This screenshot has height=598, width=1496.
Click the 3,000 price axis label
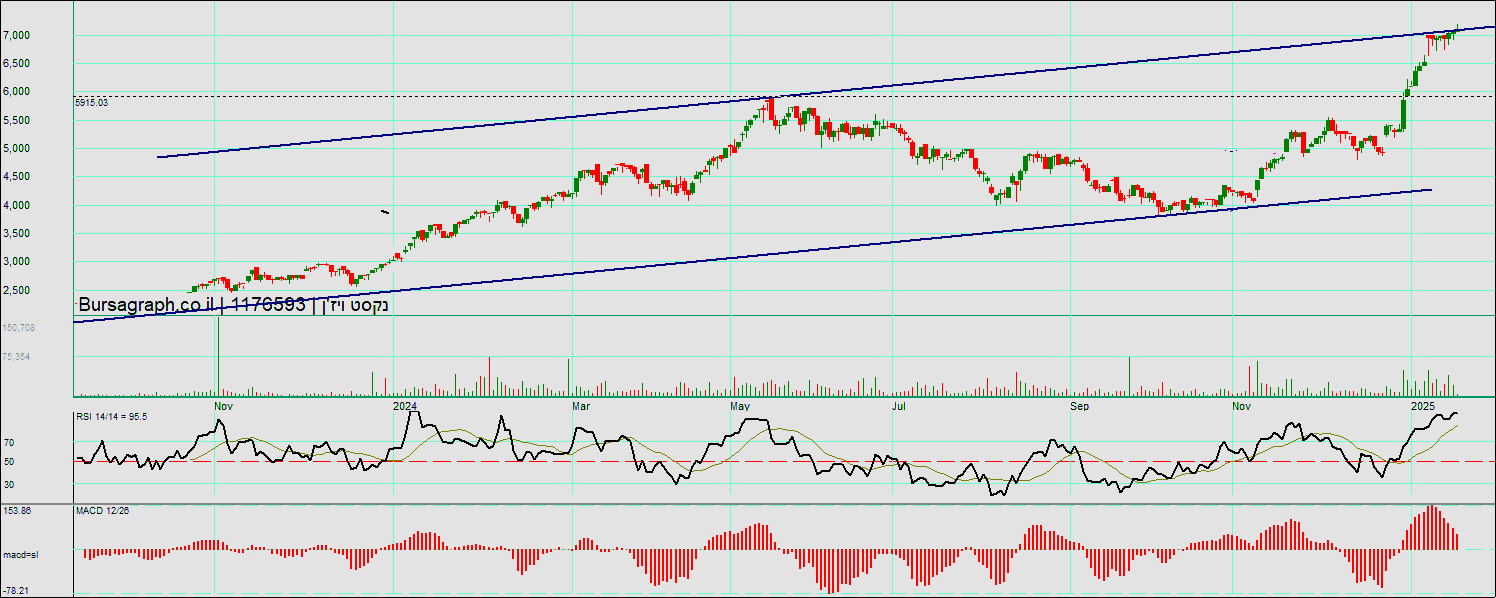pos(17,261)
